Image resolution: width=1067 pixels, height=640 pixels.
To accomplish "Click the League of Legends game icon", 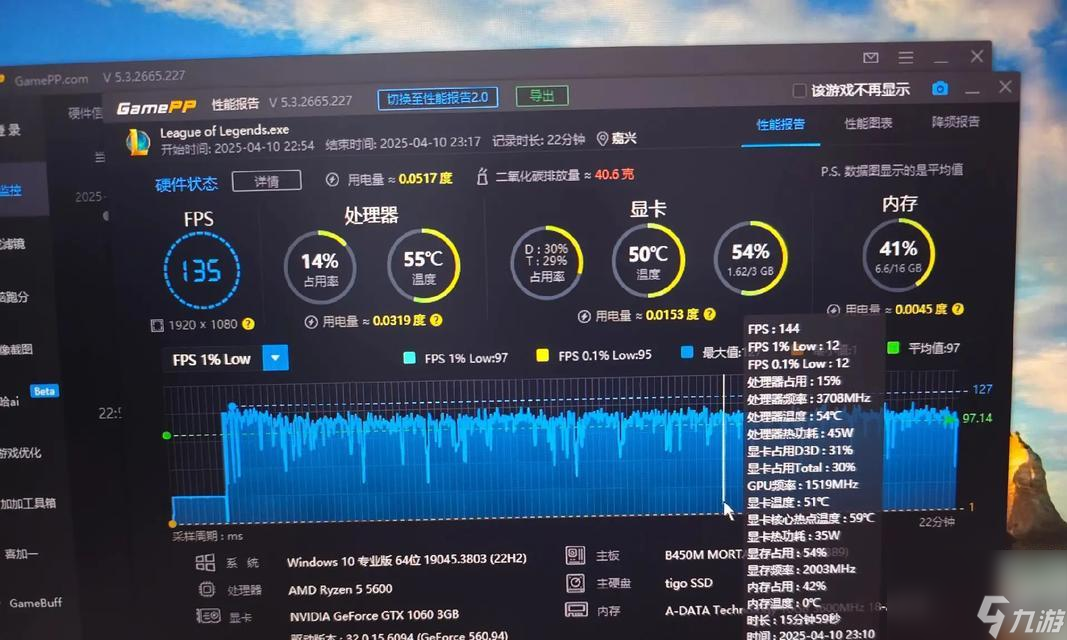I will [x=138, y=141].
